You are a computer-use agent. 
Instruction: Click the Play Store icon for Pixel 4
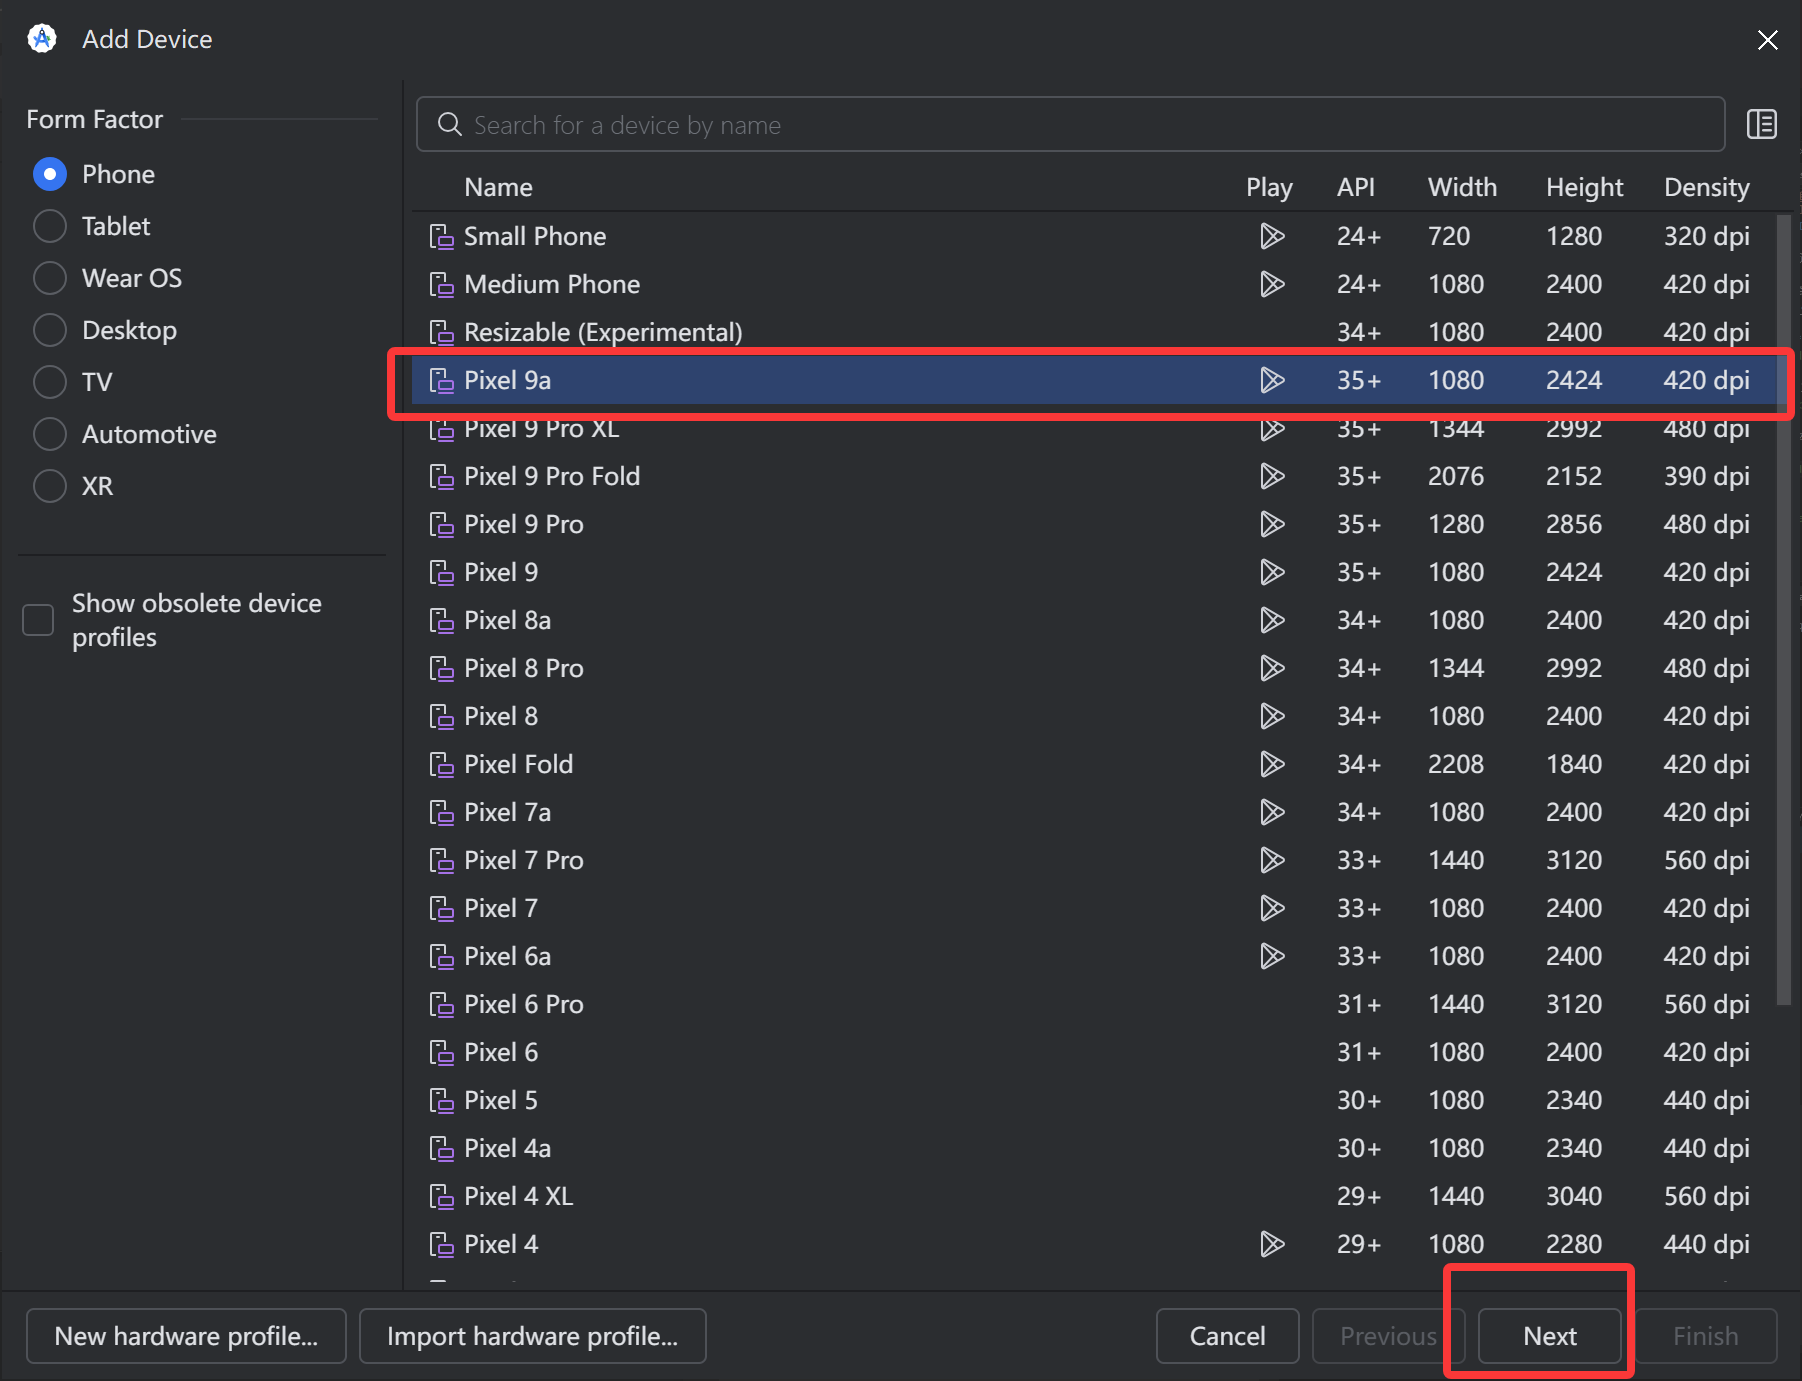click(x=1272, y=1244)
